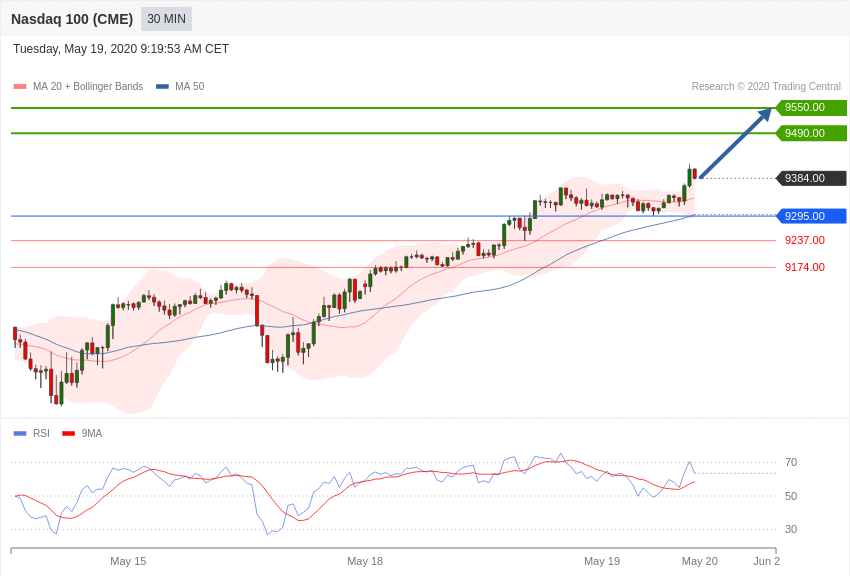
Task: Click the 9384.00 current price tag
Action: pos(811,178)
